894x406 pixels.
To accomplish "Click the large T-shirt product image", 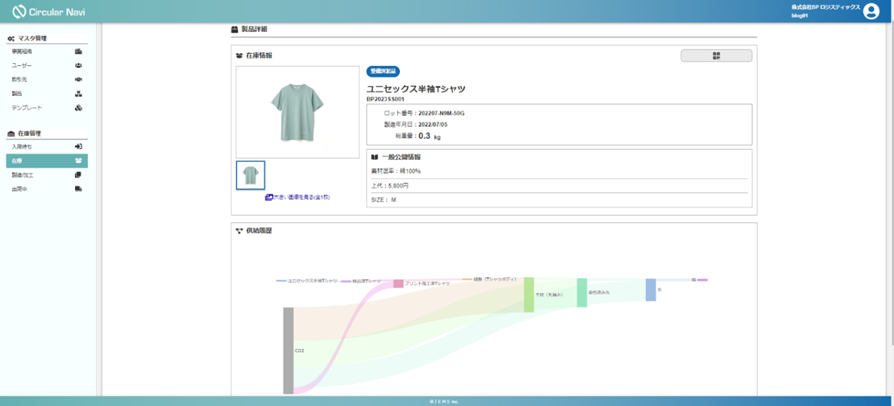I will tap(297, 110).
